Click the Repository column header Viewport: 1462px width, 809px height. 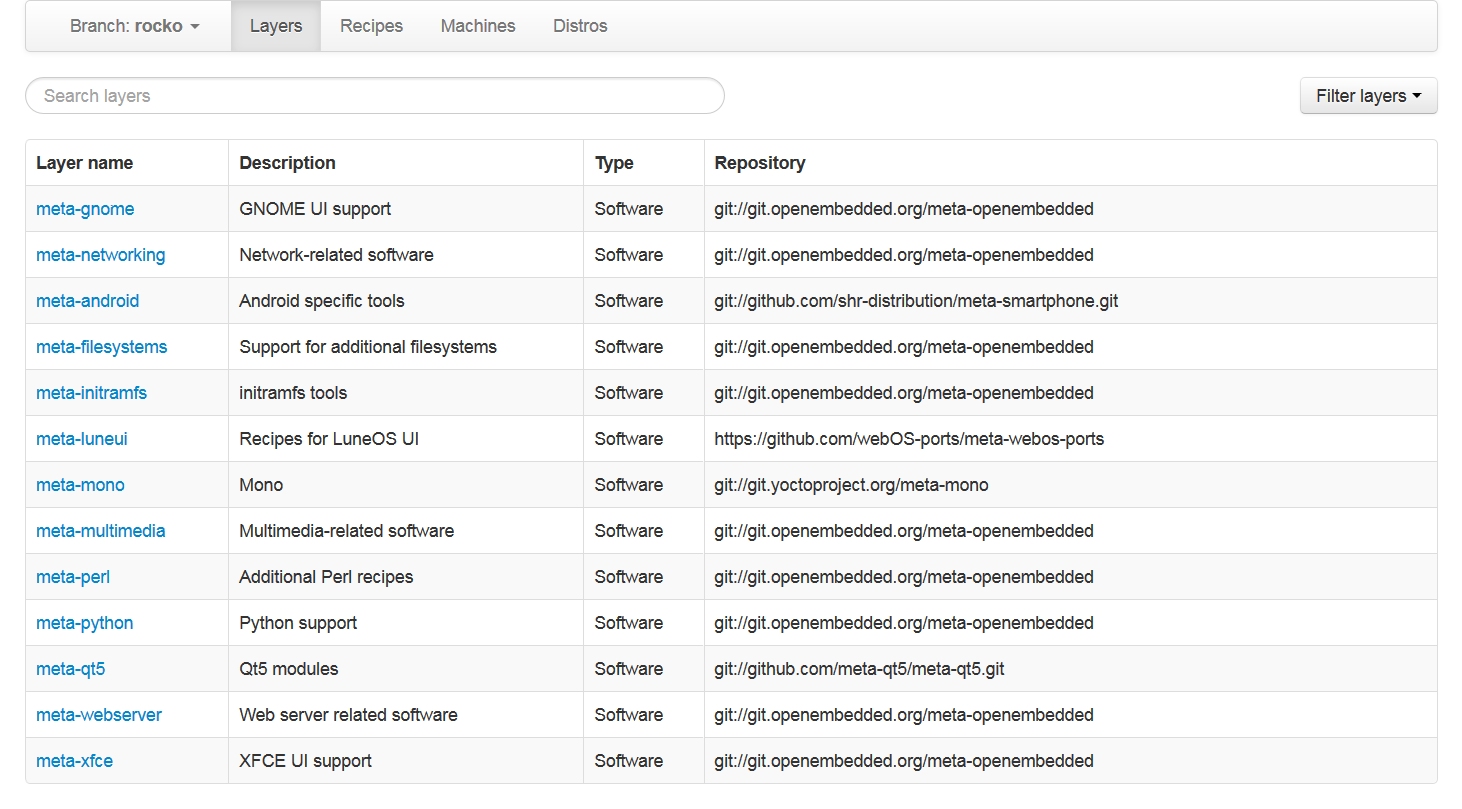click(760, 163)
